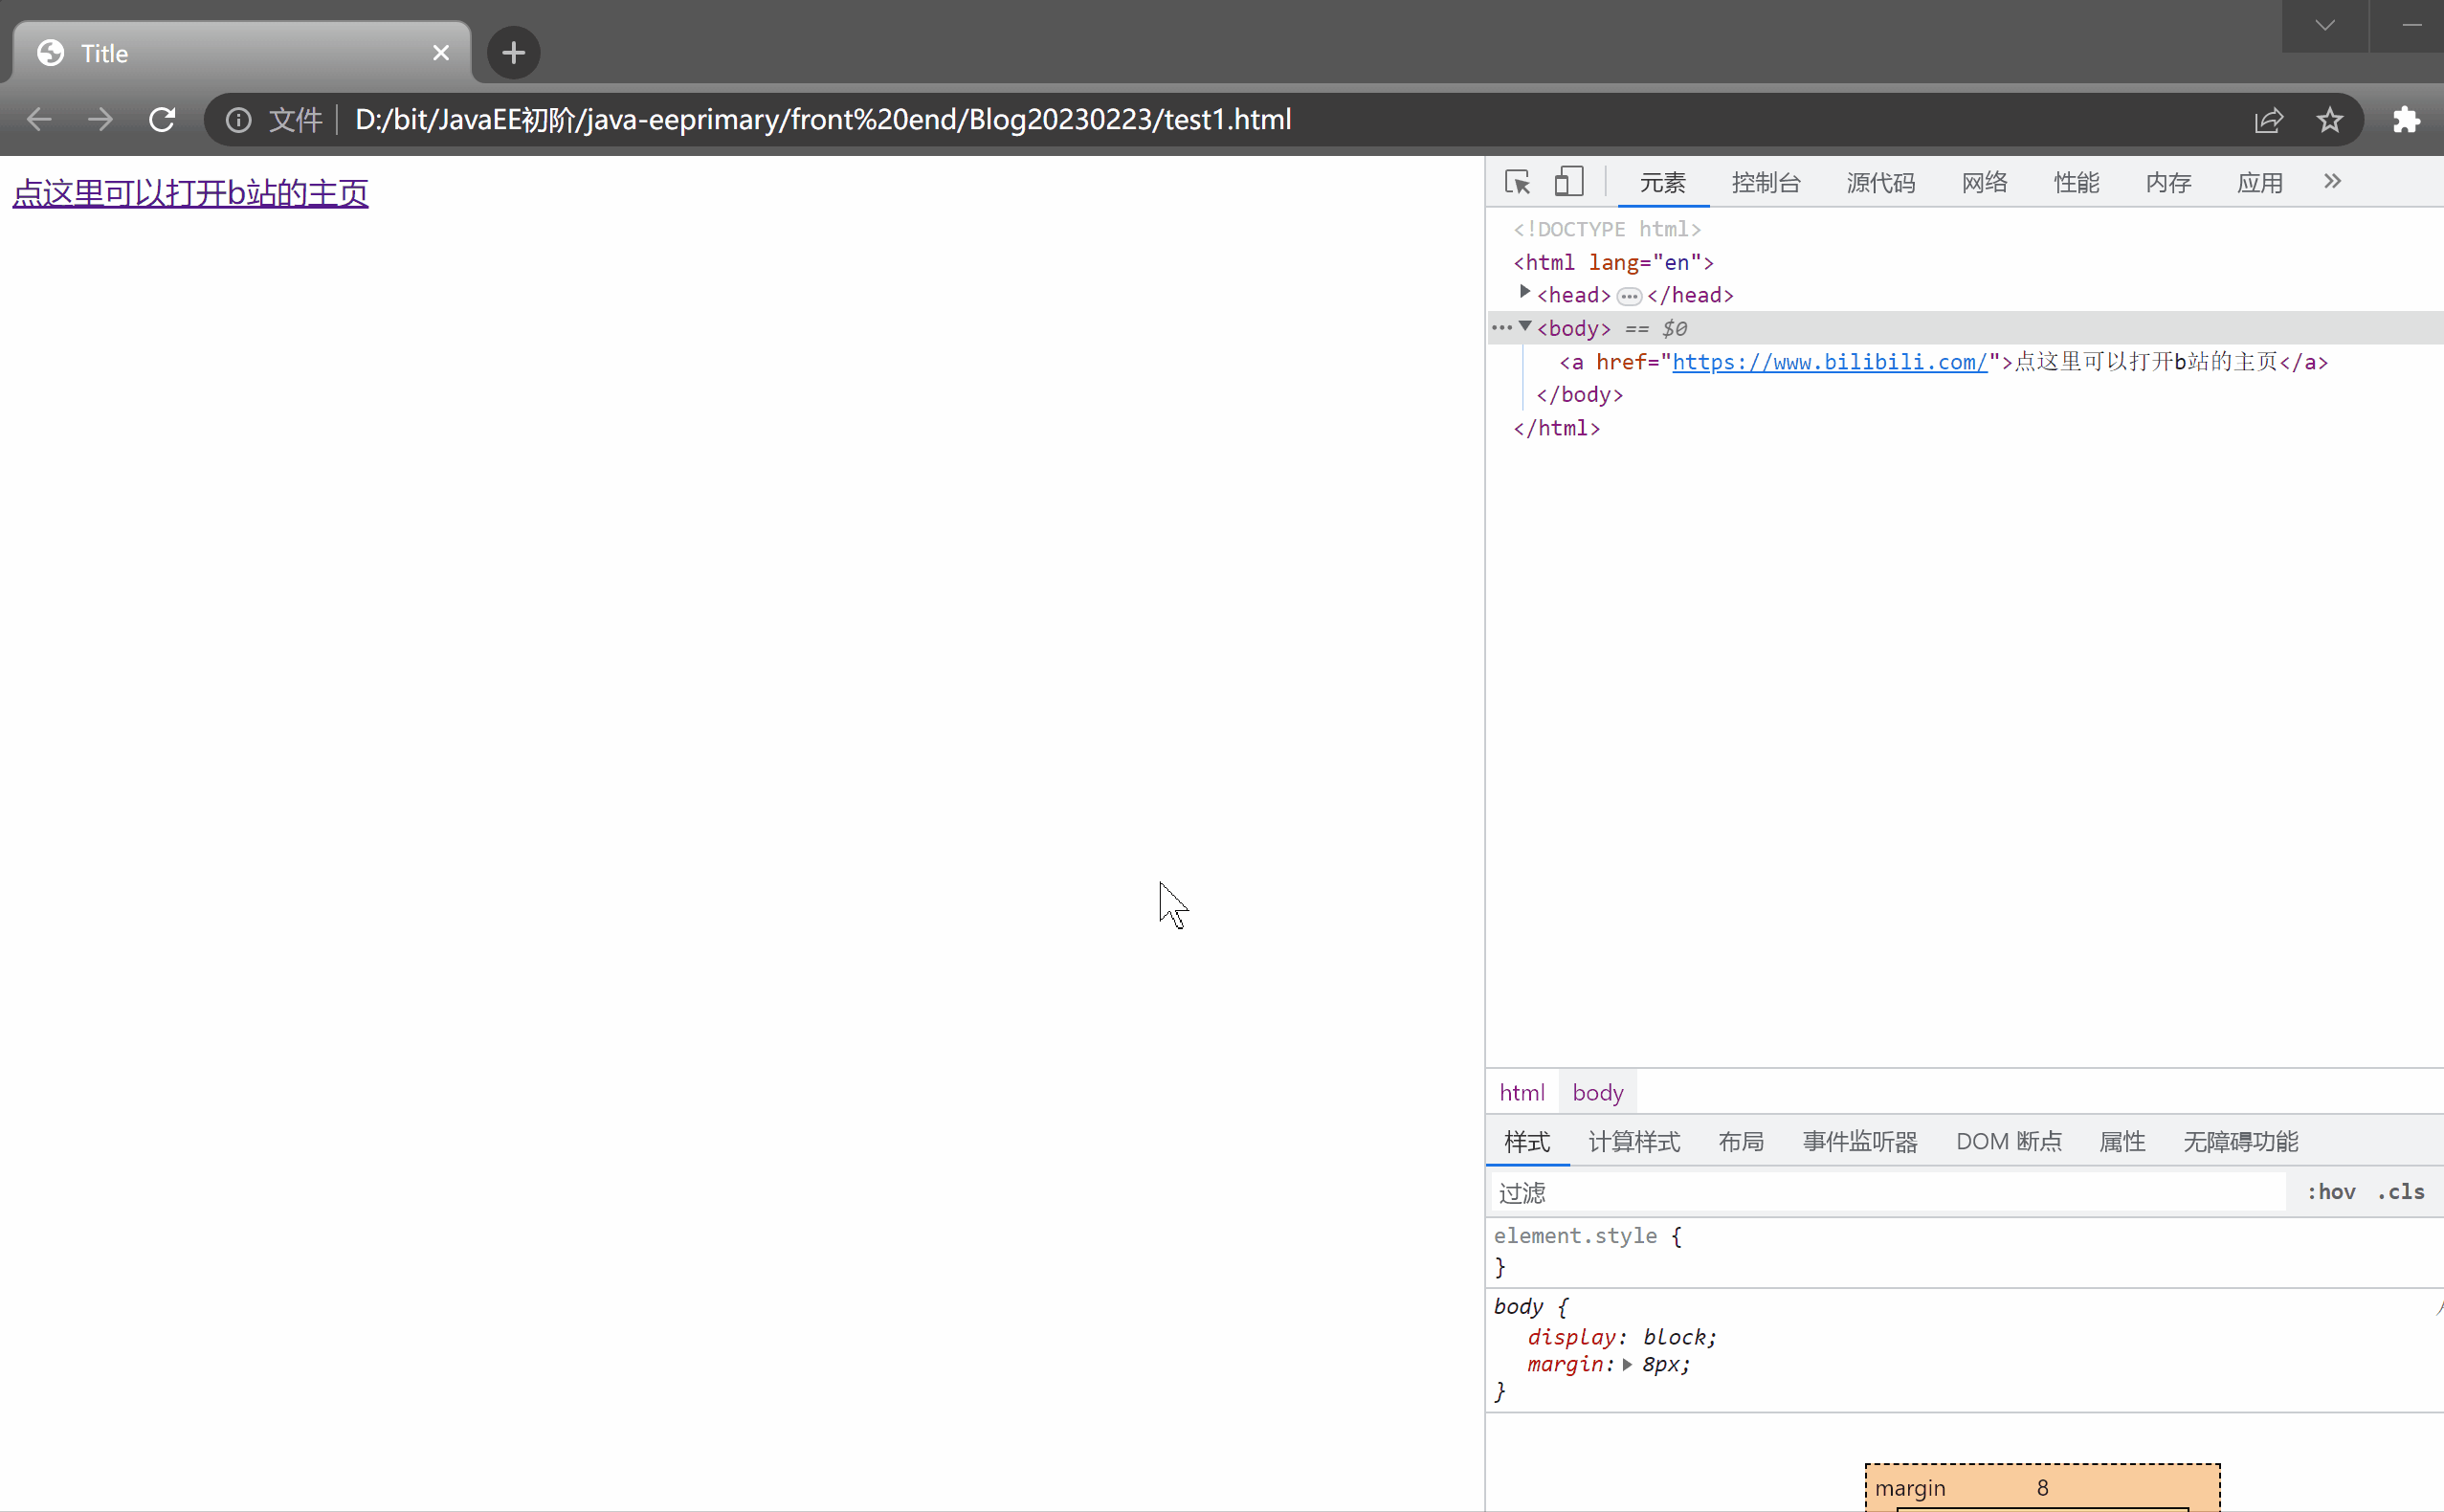Select the closing </html> line
The width and height of the screenshot is (2444, 1512).
(x=1556, y=428)
